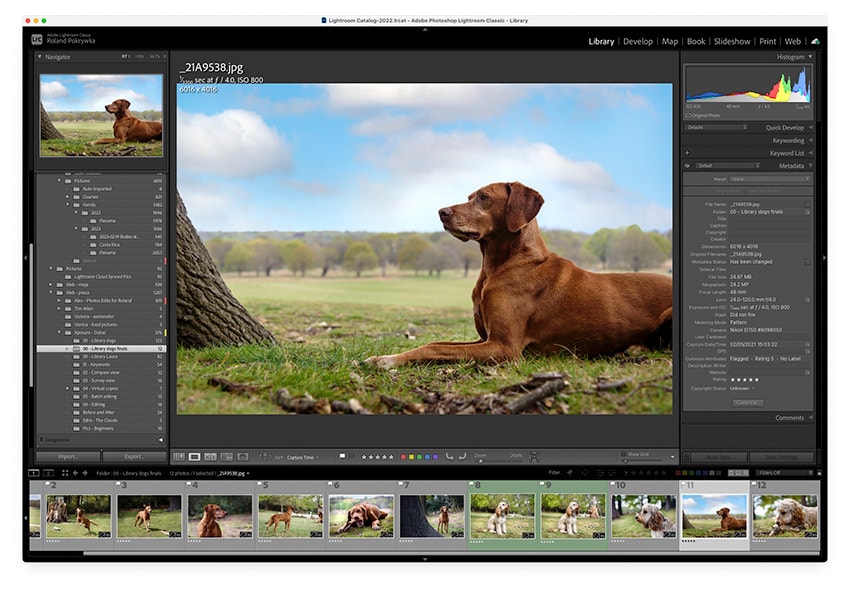Set a five-star rating in the toolbar
This screenshot has width=850, height=592.
(390, 455)
